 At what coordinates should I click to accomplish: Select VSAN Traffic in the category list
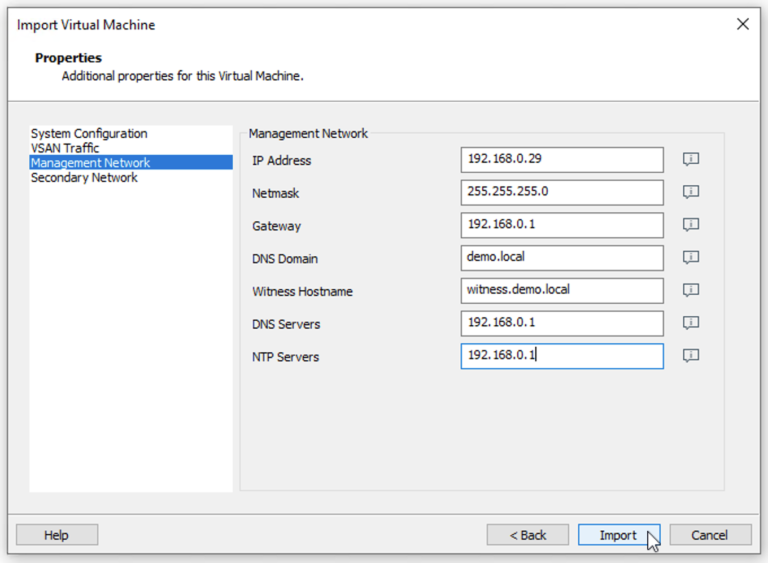click(x=65, y=148)
